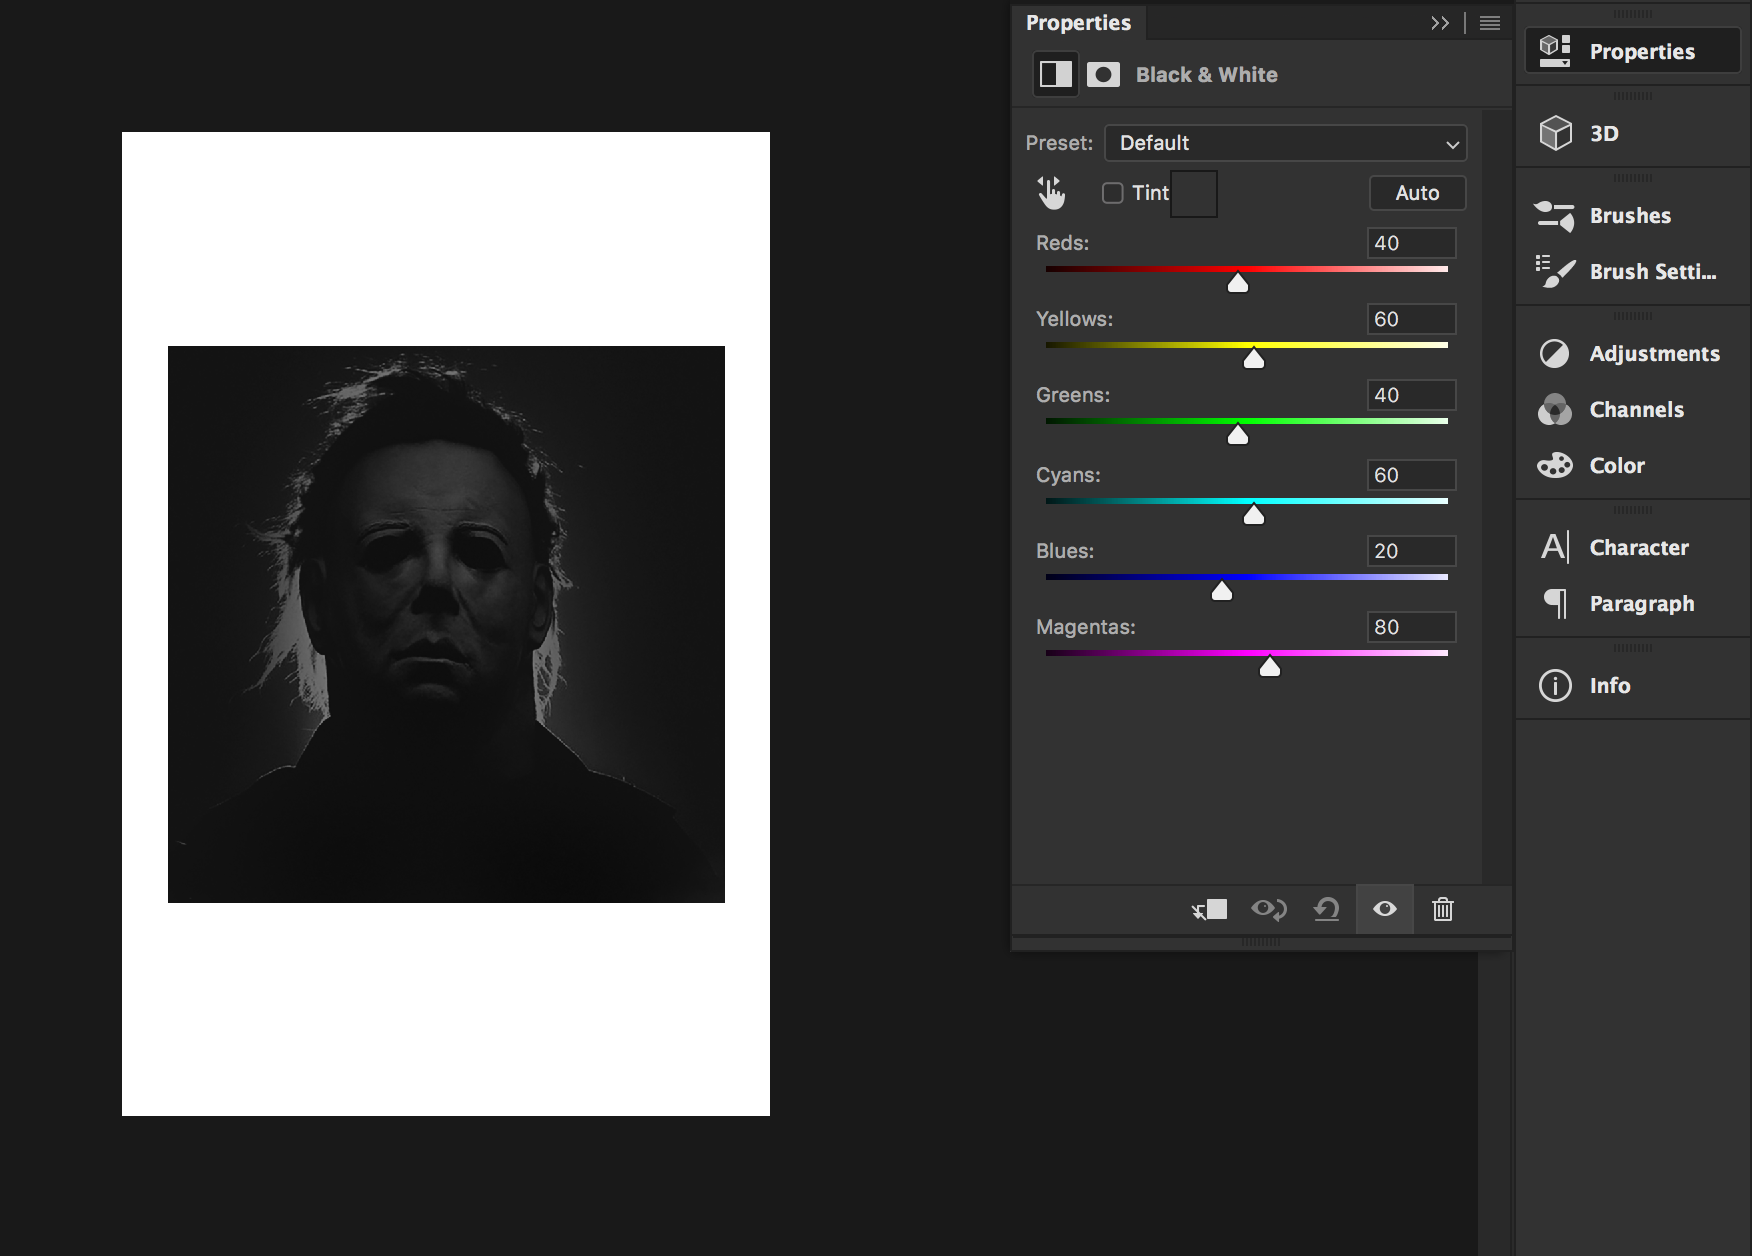
Task: Open the Preset dropdown
Action: (x=1286, y=143)
